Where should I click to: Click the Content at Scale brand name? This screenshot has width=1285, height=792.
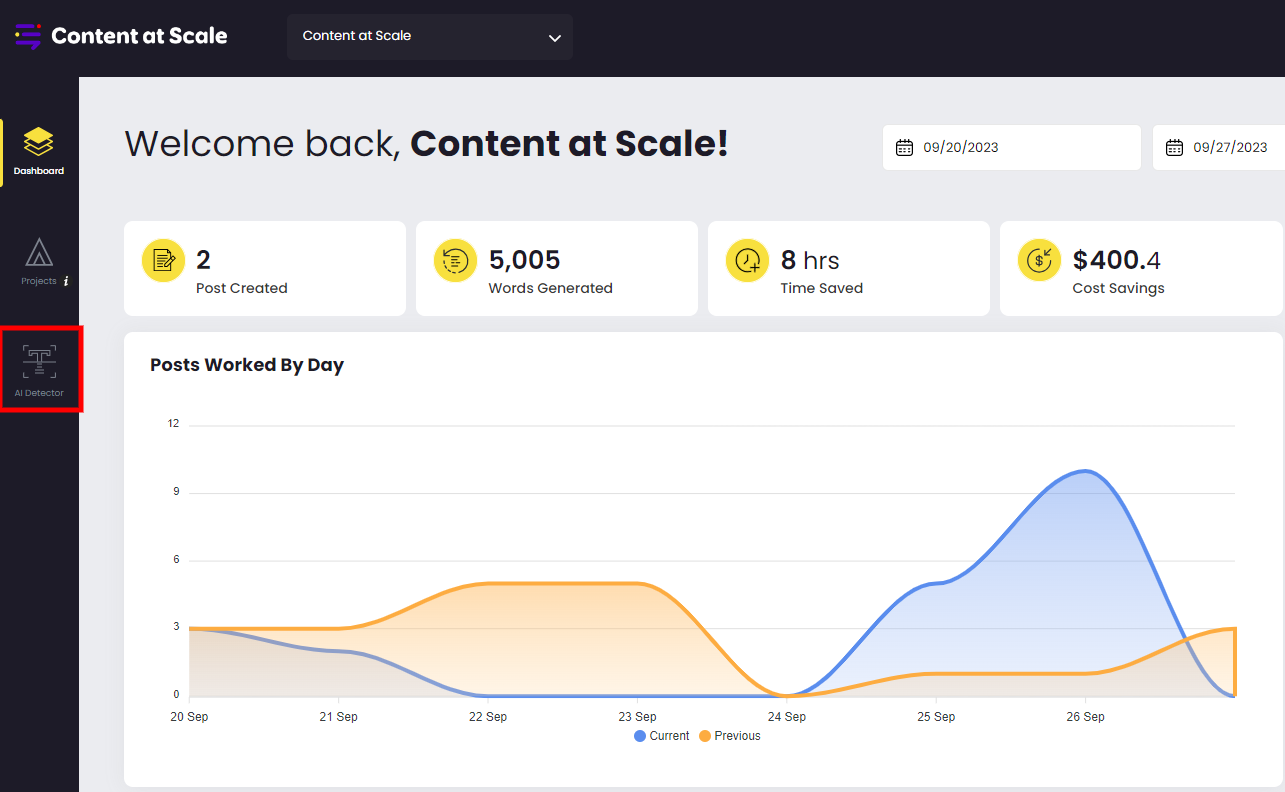(x=139, y=36)
